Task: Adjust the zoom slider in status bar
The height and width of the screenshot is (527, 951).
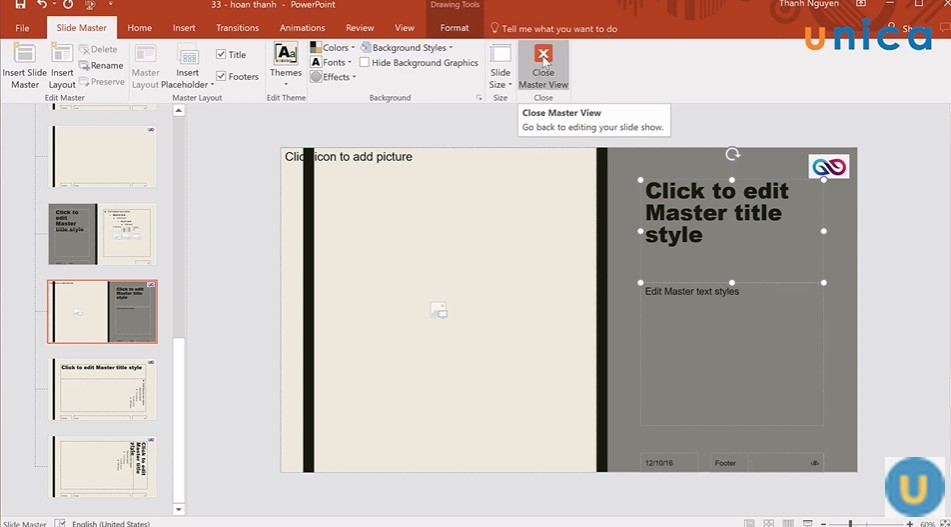Action: (x=850, y=523)
